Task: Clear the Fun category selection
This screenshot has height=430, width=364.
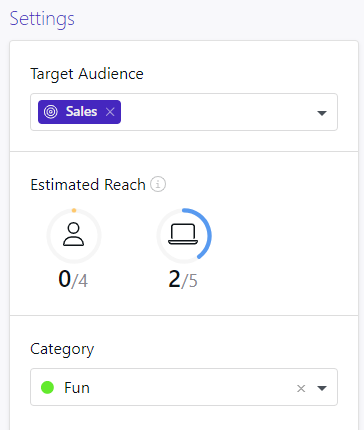Action: point(301,388)
